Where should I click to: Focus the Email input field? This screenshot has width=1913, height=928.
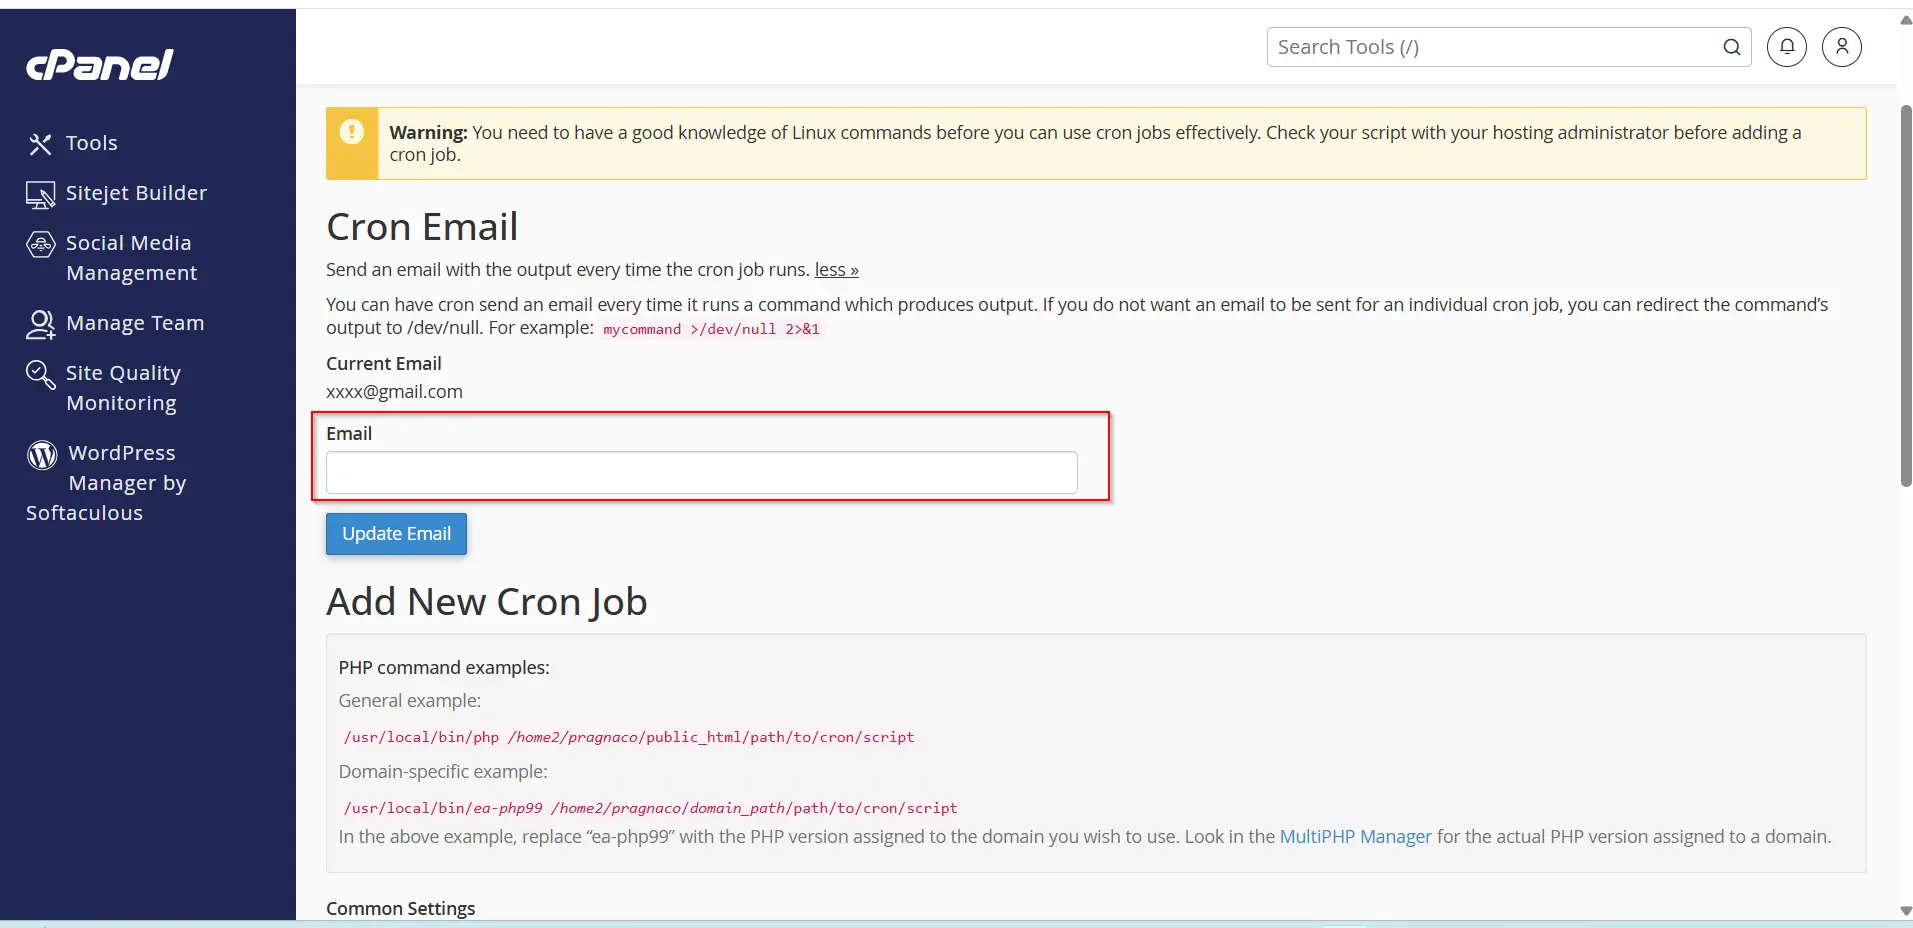click(x=701, y=473)
